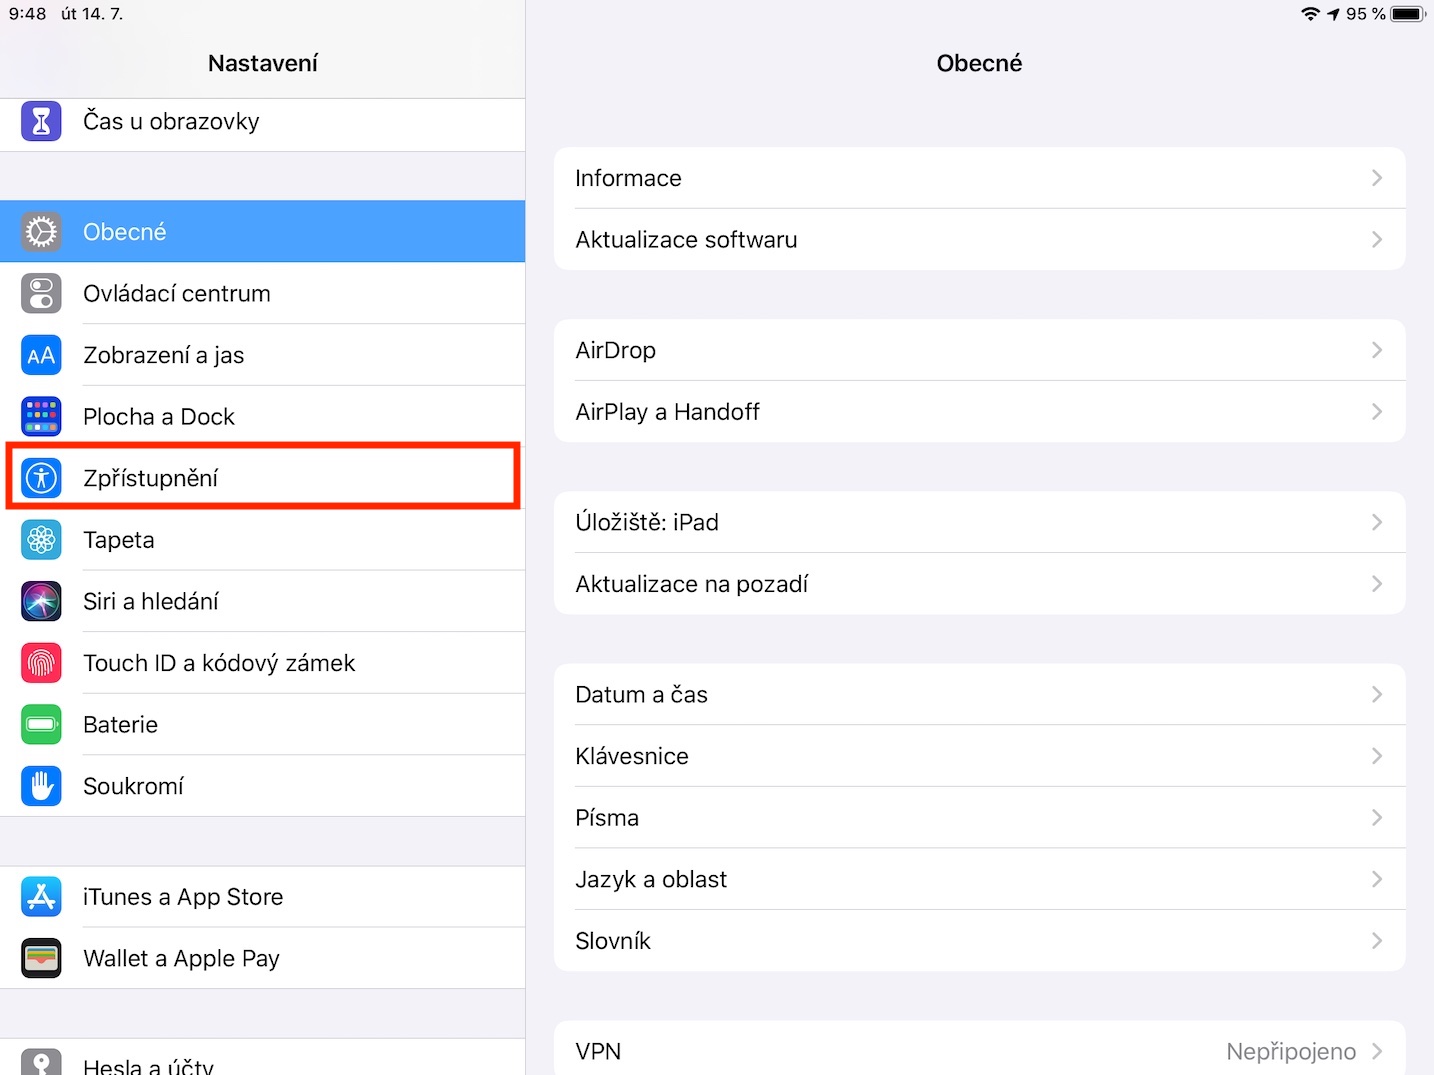Tap the Zobrazení a jas AA icon
Viewport: 1434px width, 1075px height.
pyautogui.click(x=41, y=356)
